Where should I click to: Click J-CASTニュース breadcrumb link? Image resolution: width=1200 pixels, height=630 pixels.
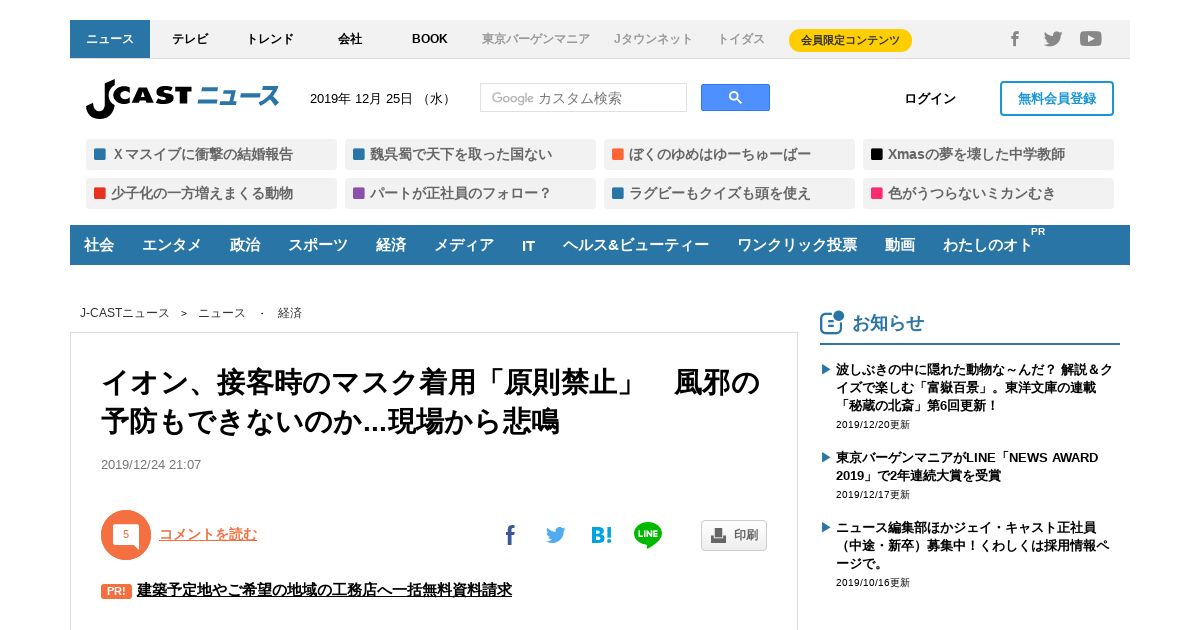(x=125, y=313)
